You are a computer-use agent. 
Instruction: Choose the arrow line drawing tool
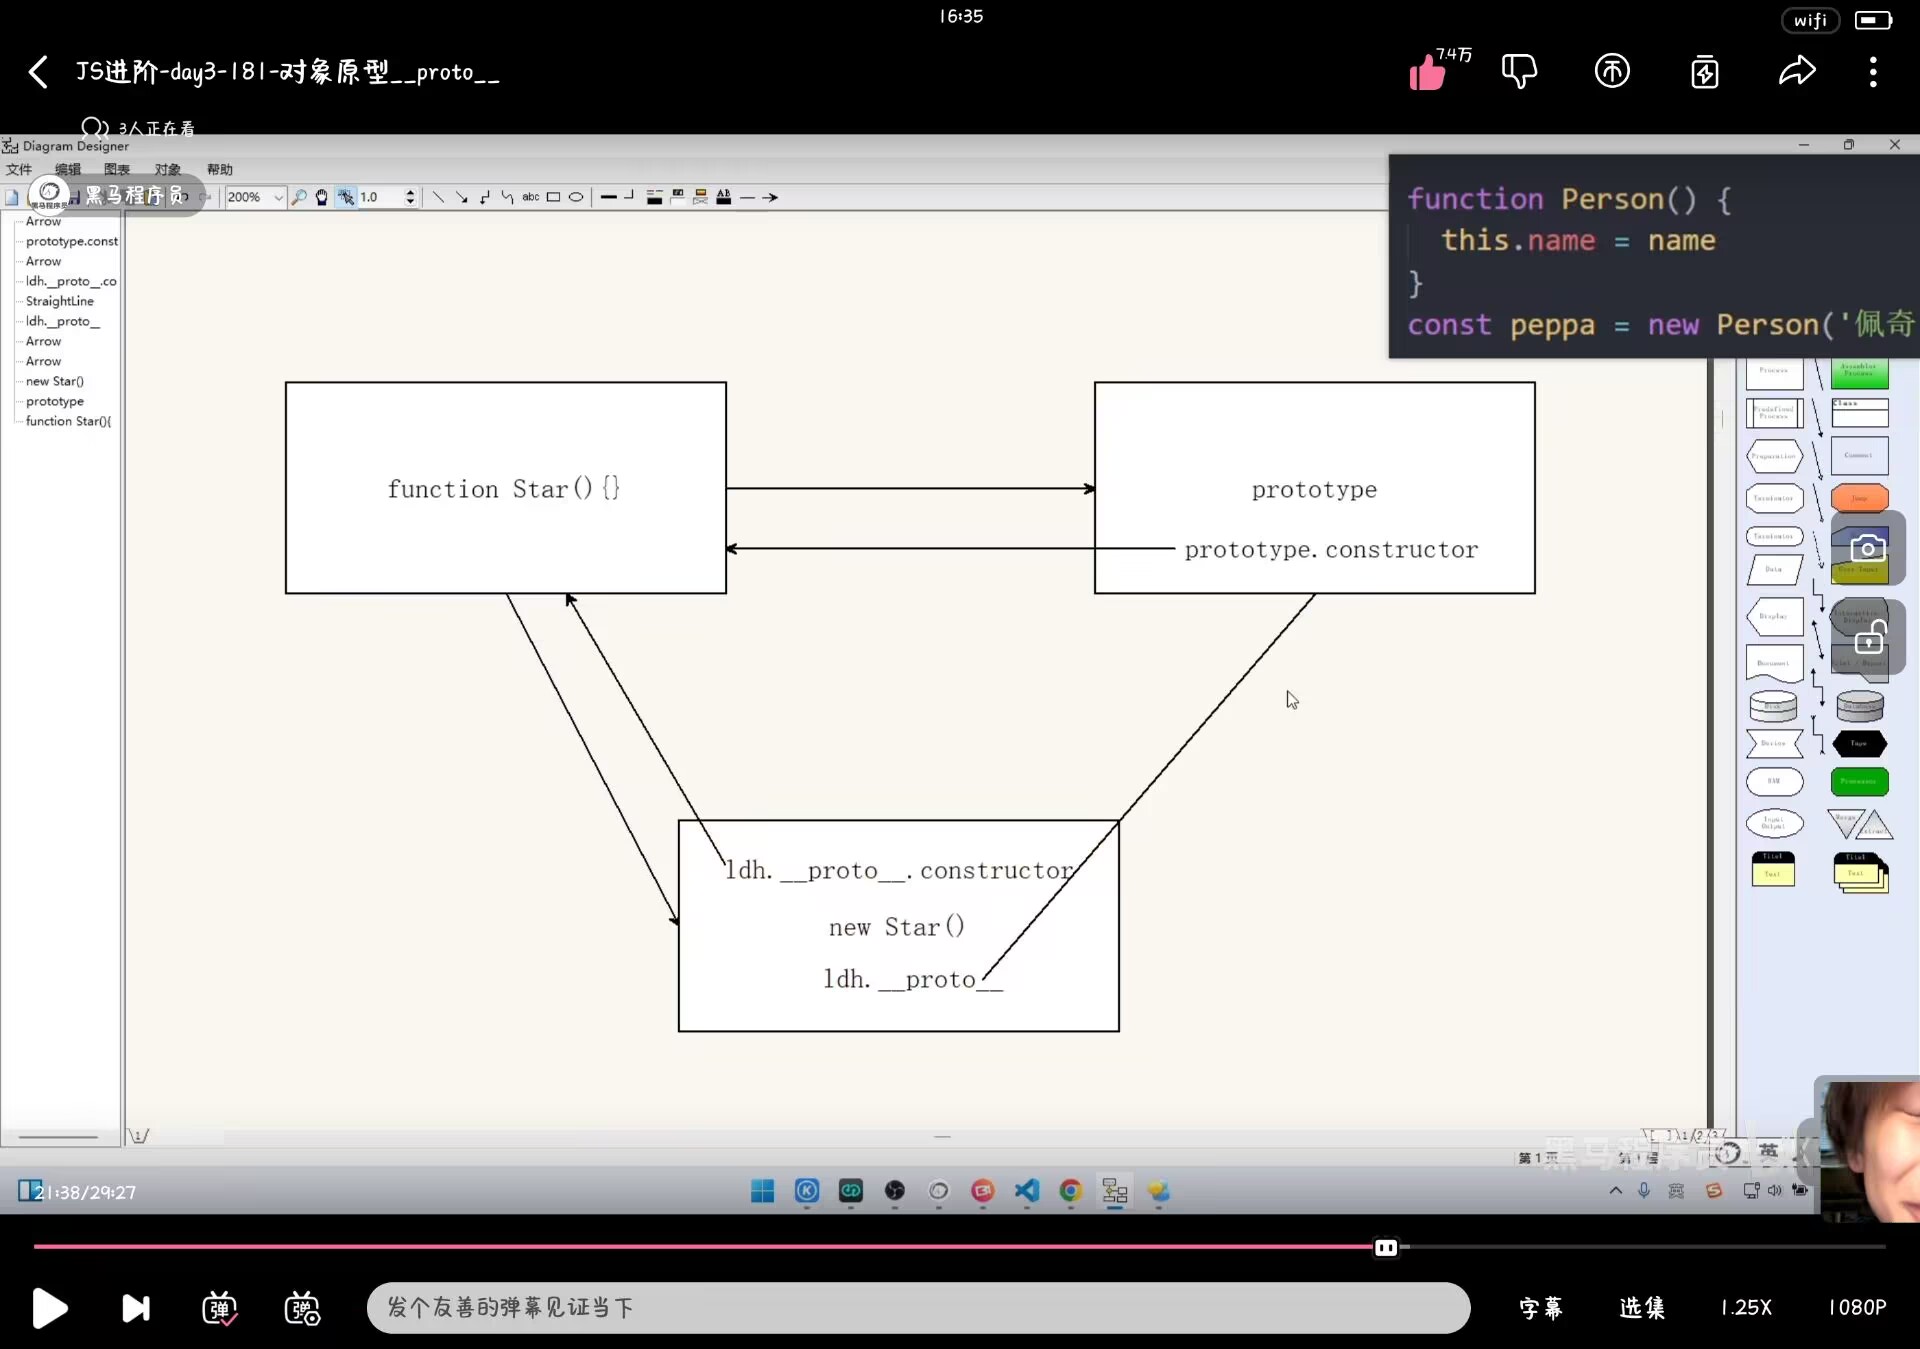coord(461,197)
